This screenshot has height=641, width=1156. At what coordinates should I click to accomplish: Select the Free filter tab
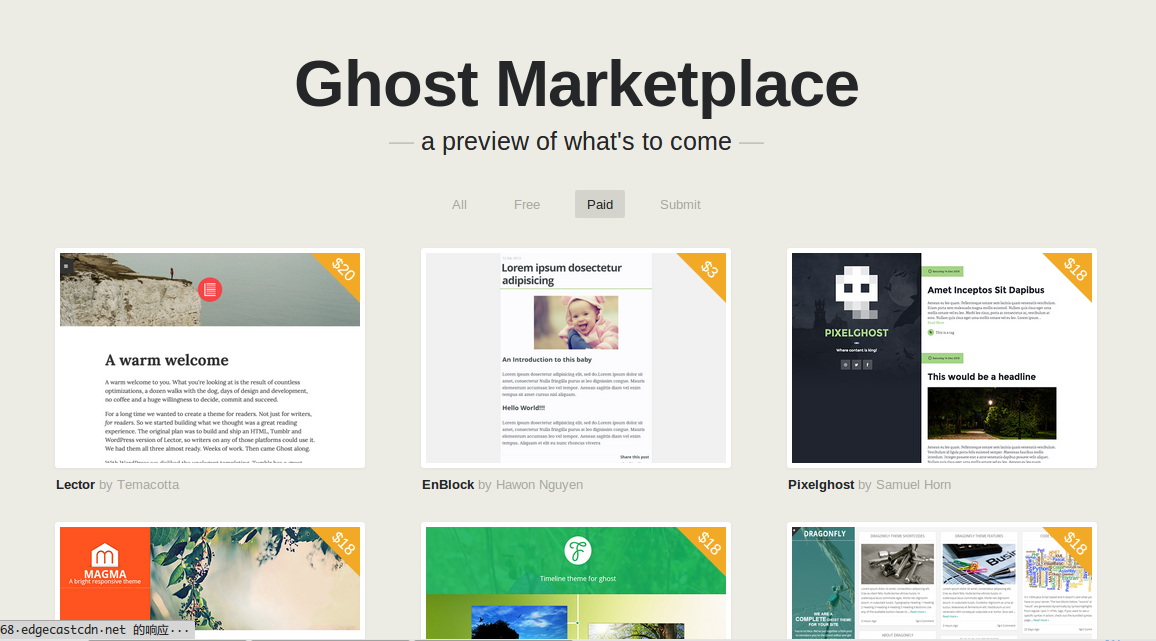(526, 204)
